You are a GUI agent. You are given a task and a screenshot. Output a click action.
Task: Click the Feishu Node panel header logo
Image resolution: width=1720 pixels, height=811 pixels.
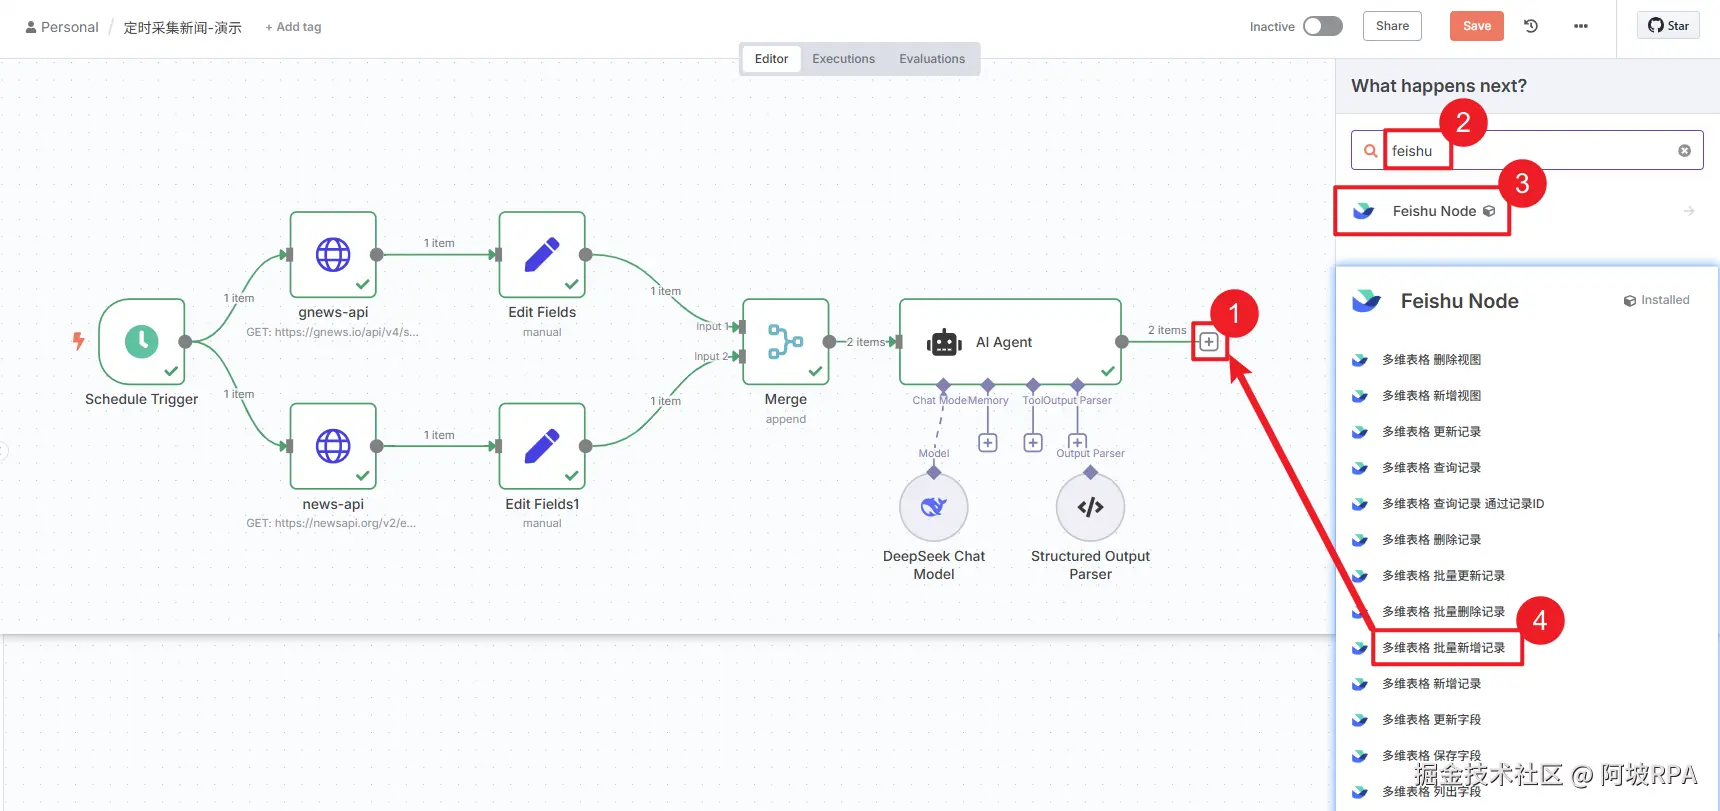click(x=1366, y=300)
